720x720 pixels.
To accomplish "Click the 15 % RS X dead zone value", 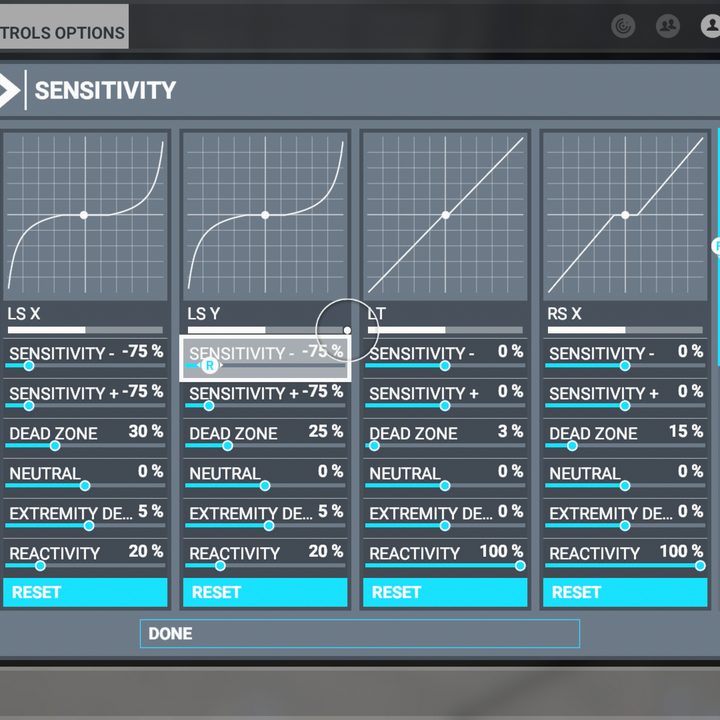I will (686, 431).
